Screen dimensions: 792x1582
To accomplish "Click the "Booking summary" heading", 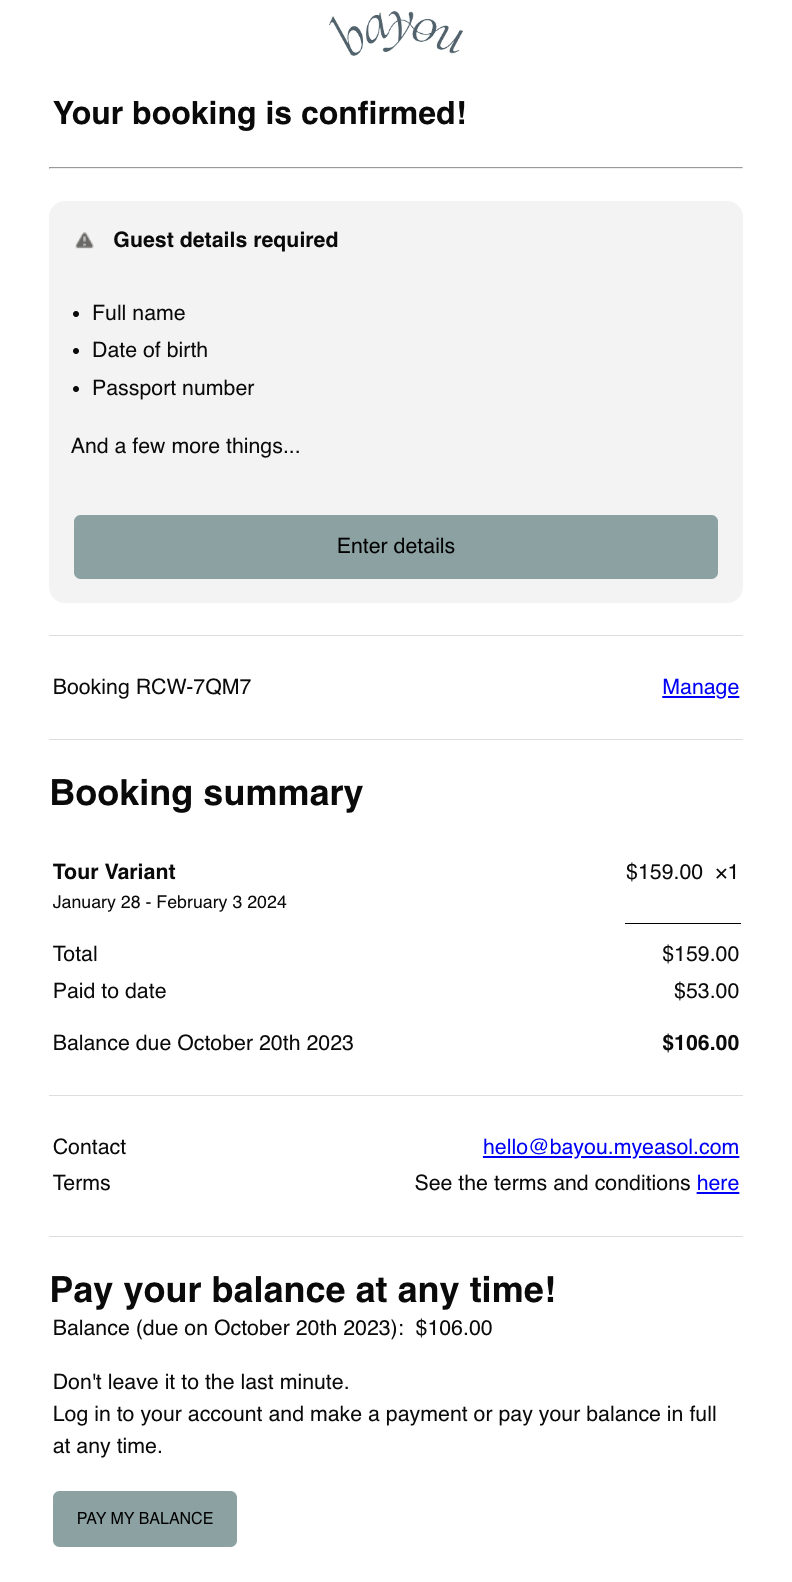I will tap(207, 793).
